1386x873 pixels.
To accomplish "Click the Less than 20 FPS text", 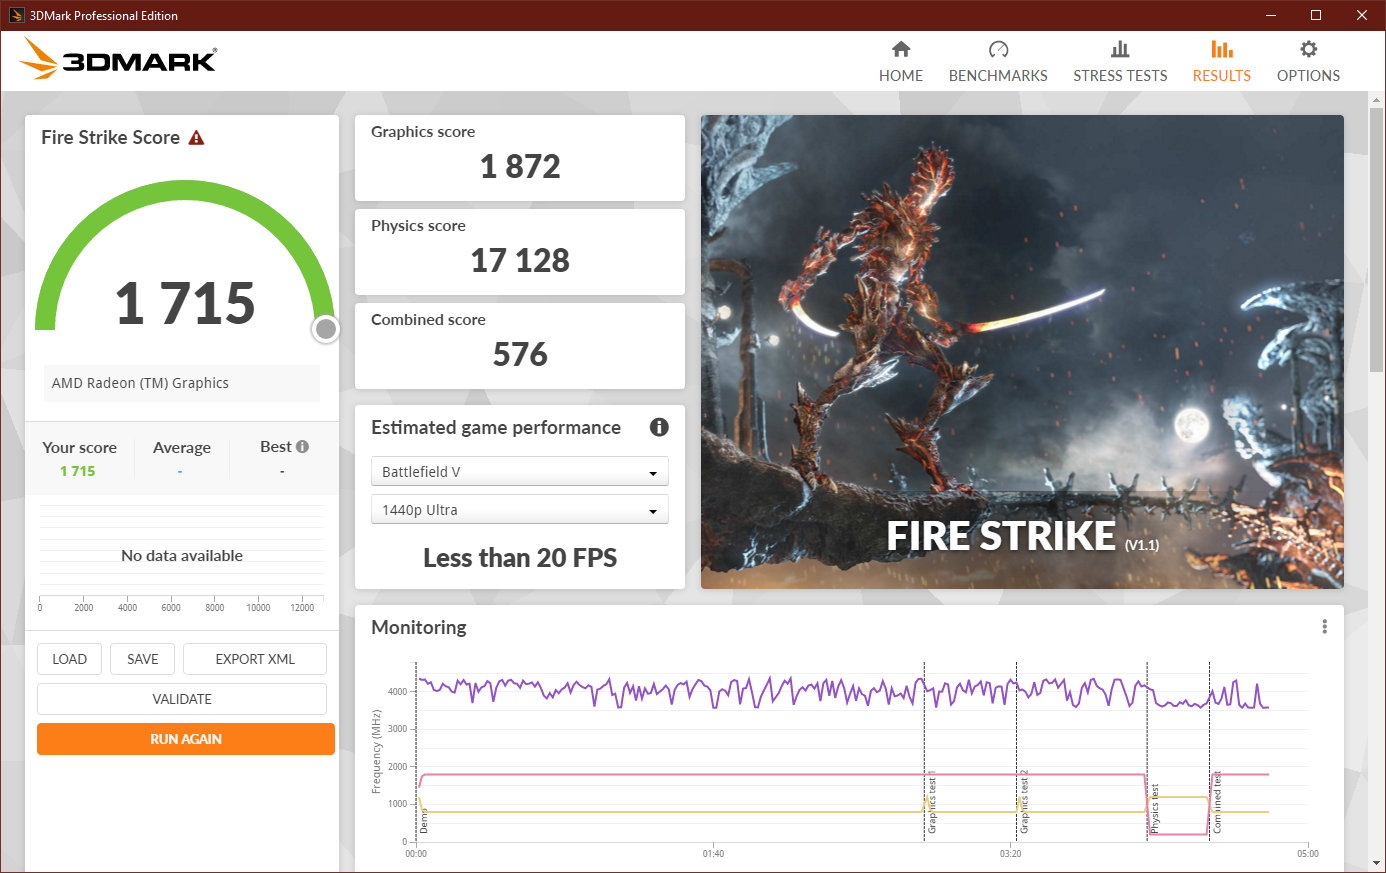I will (520, 558).
